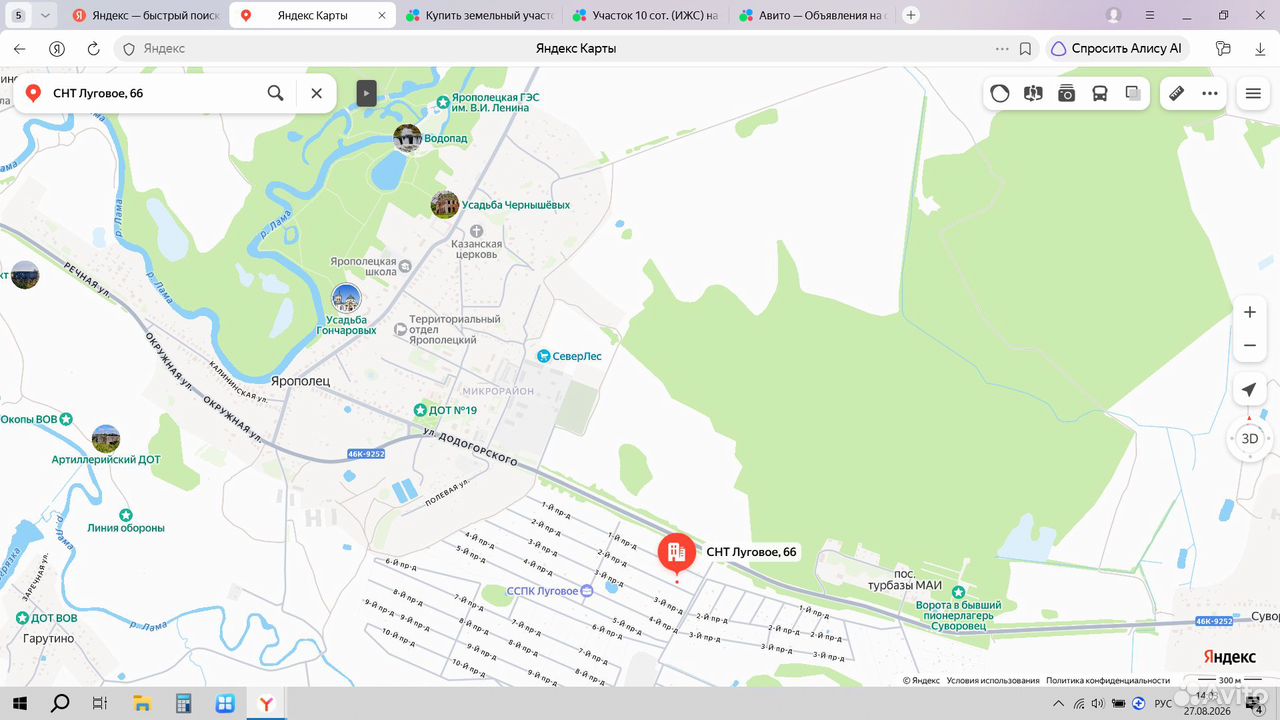Open Yandex home via the Я button
This screenshot has width=1280, height=720.
point(57,48)
